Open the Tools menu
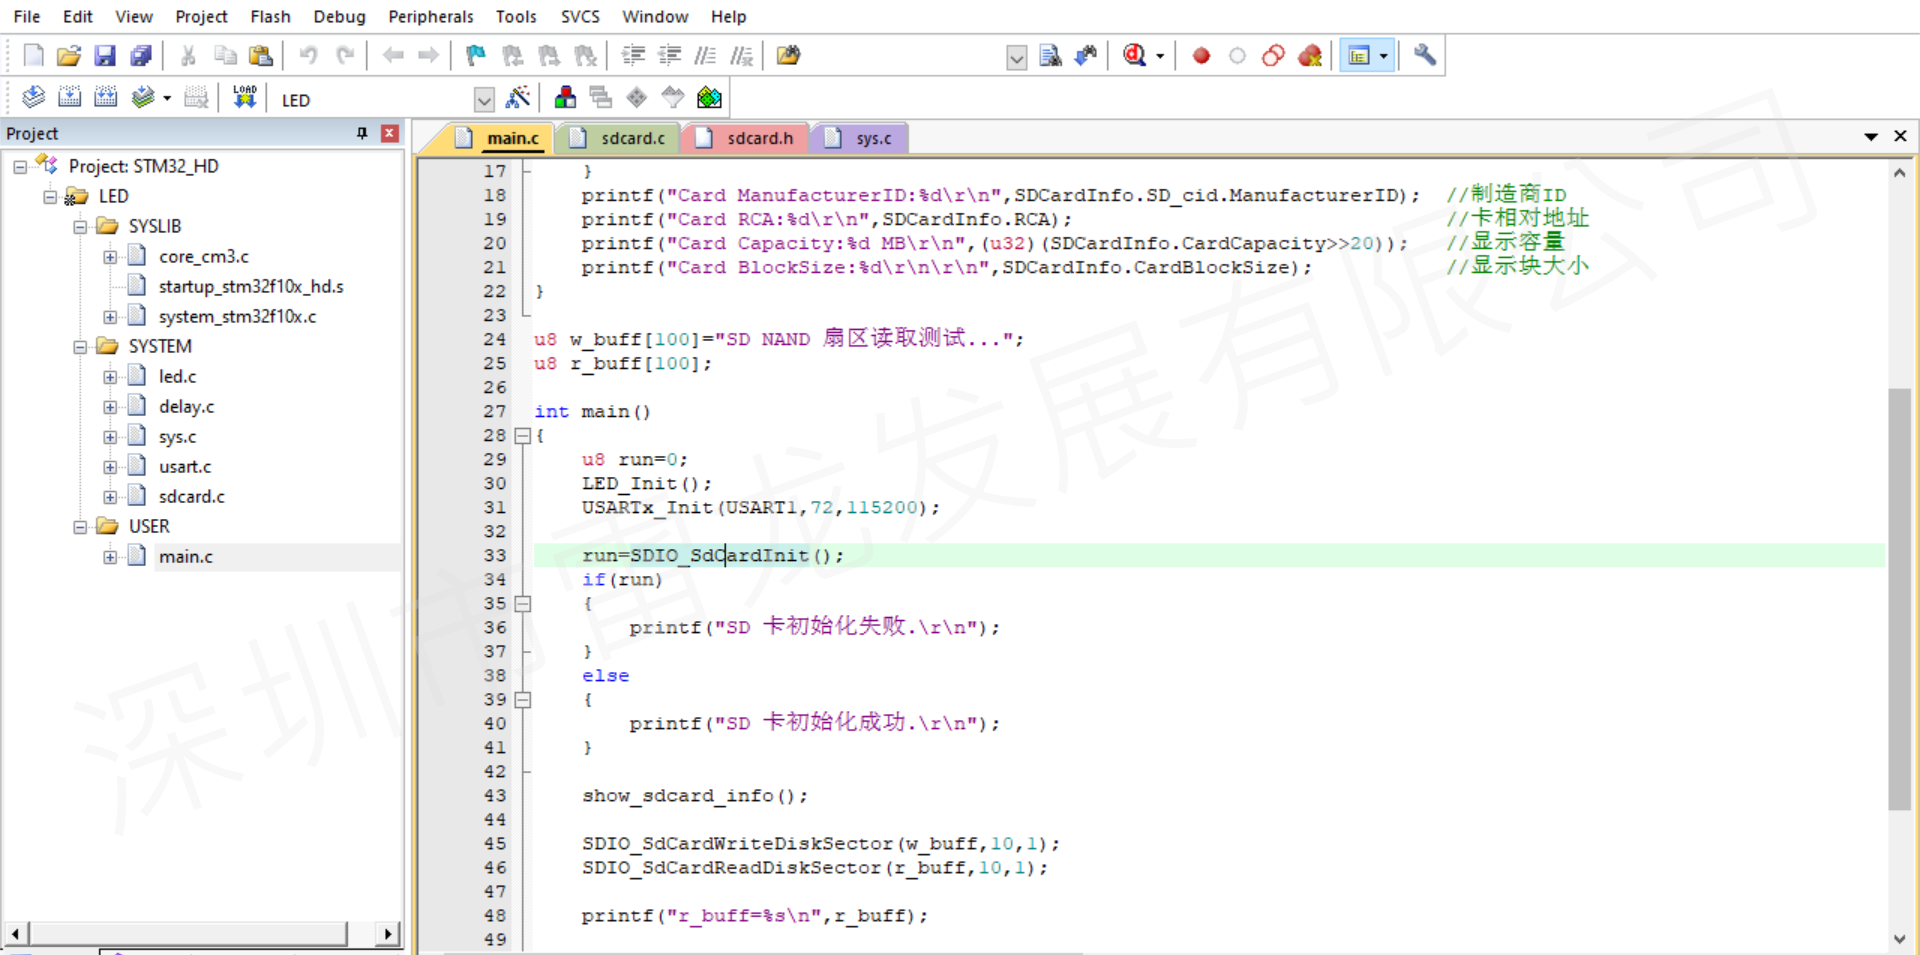Screen dimensions: 1920x955 516,17
